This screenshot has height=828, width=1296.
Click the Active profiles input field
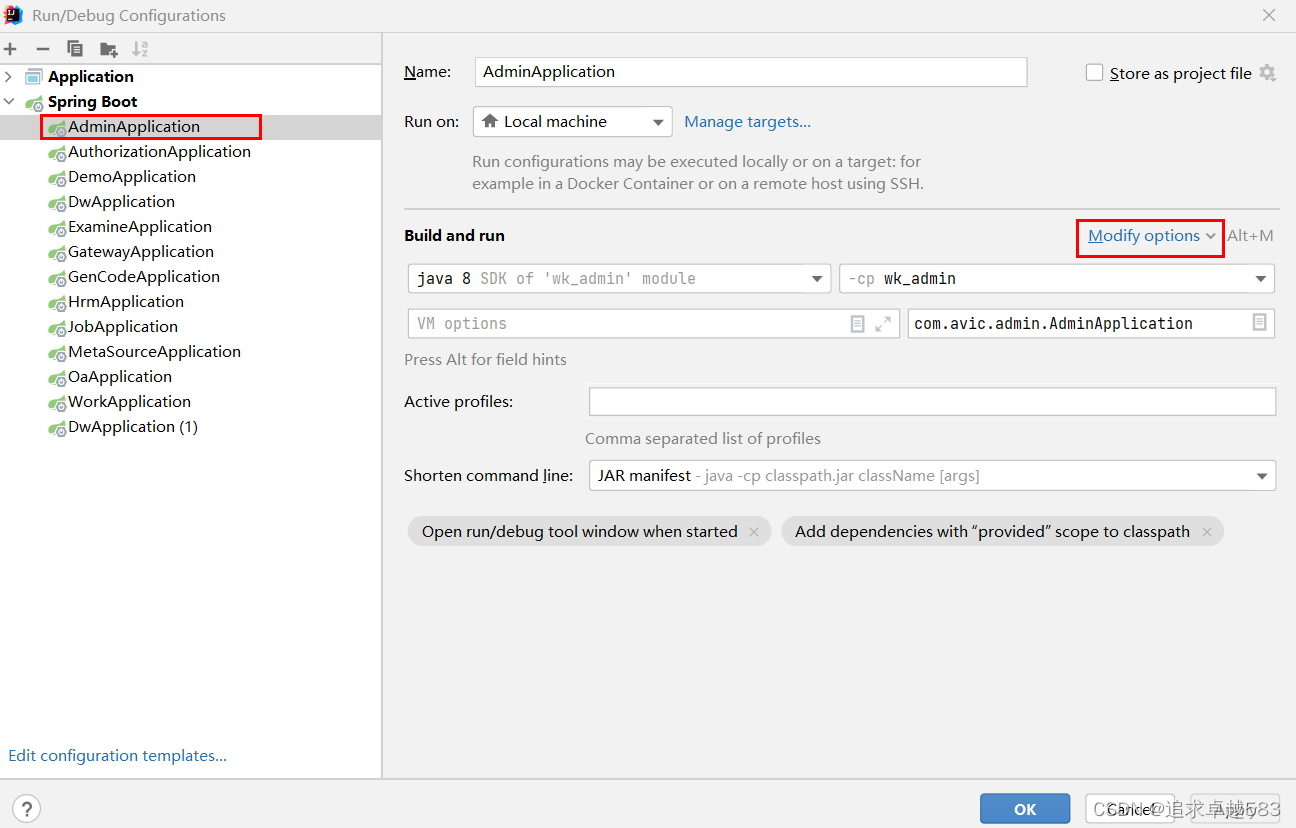(931, 402)
